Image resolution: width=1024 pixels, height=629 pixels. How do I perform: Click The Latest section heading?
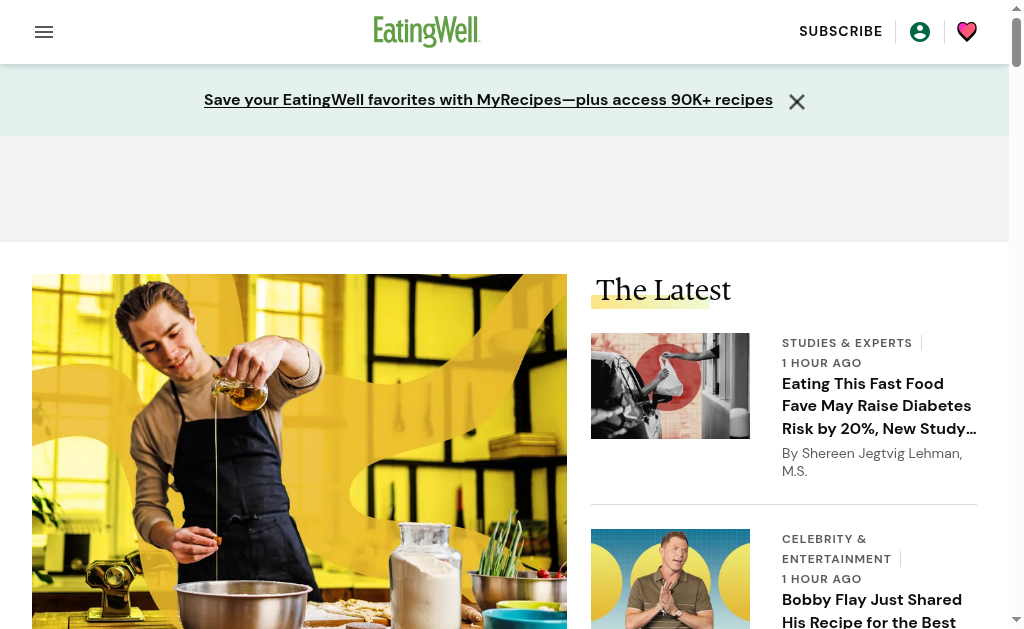pos(663,290)
